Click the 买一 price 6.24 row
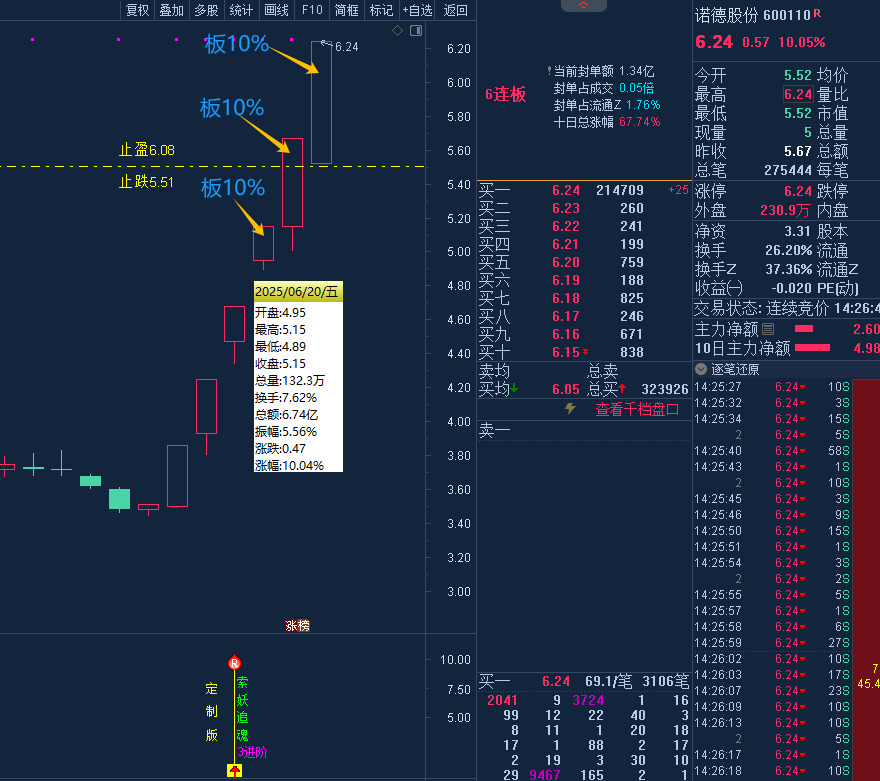Image resolution: width=880 pixels, height=781 pixels. click(x=584, y=190)
